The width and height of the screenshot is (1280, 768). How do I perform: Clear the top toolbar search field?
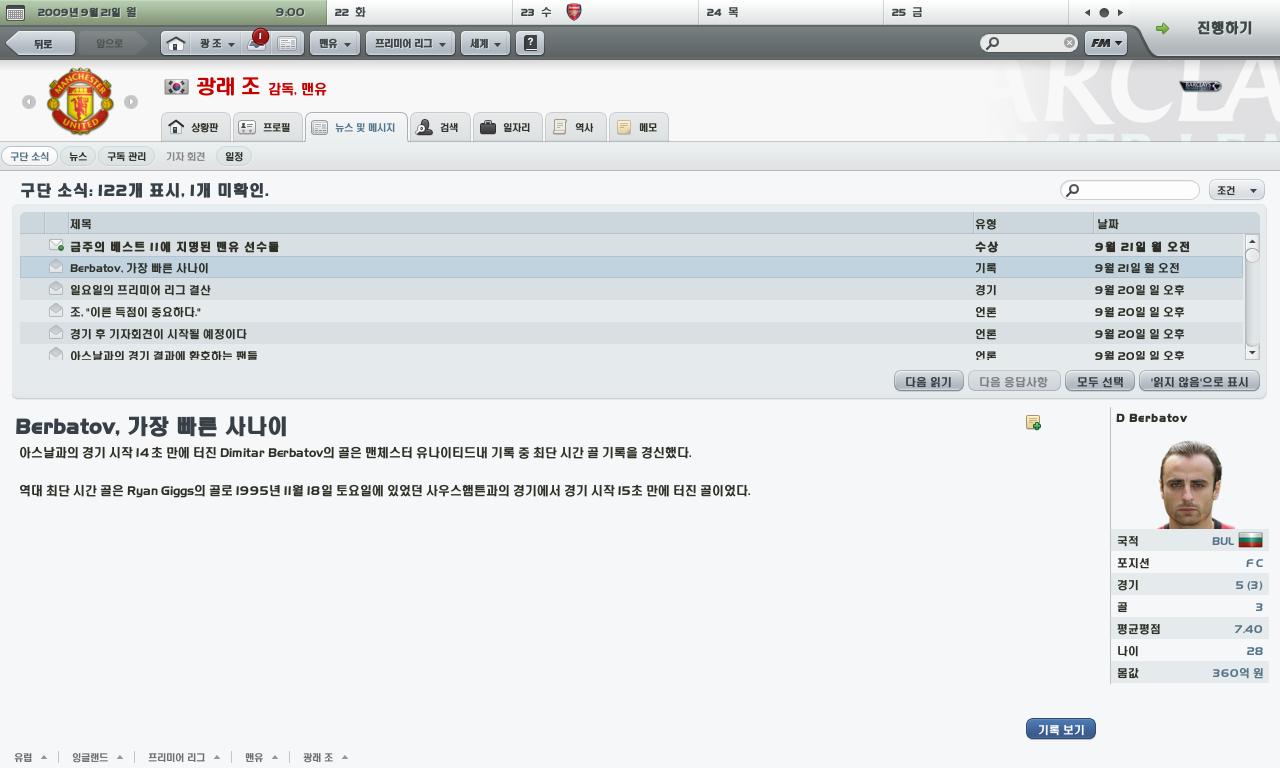1069,43
